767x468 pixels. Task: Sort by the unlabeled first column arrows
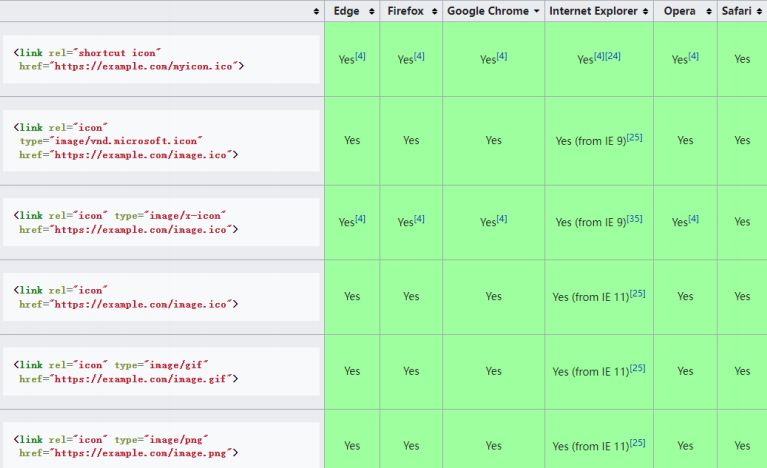(x=316, y=11)
